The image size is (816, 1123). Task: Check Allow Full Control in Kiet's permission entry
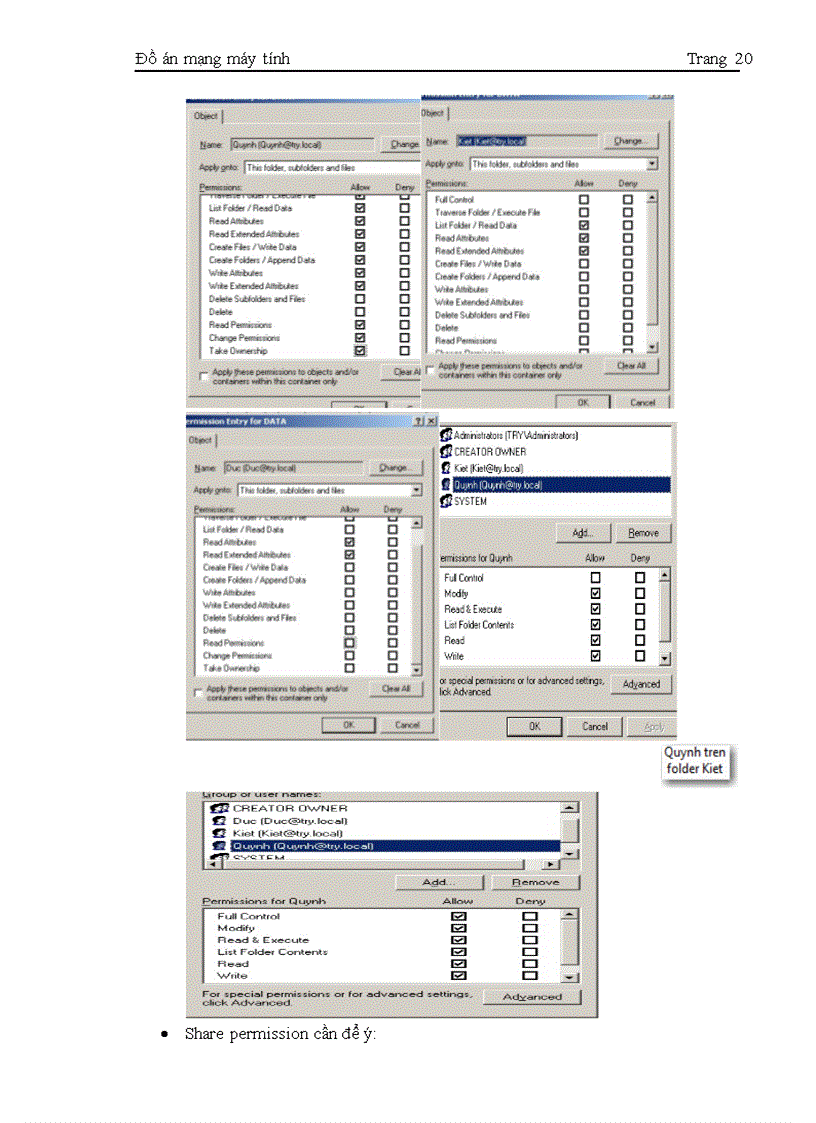pyautogui.click(x=584, y=200)
